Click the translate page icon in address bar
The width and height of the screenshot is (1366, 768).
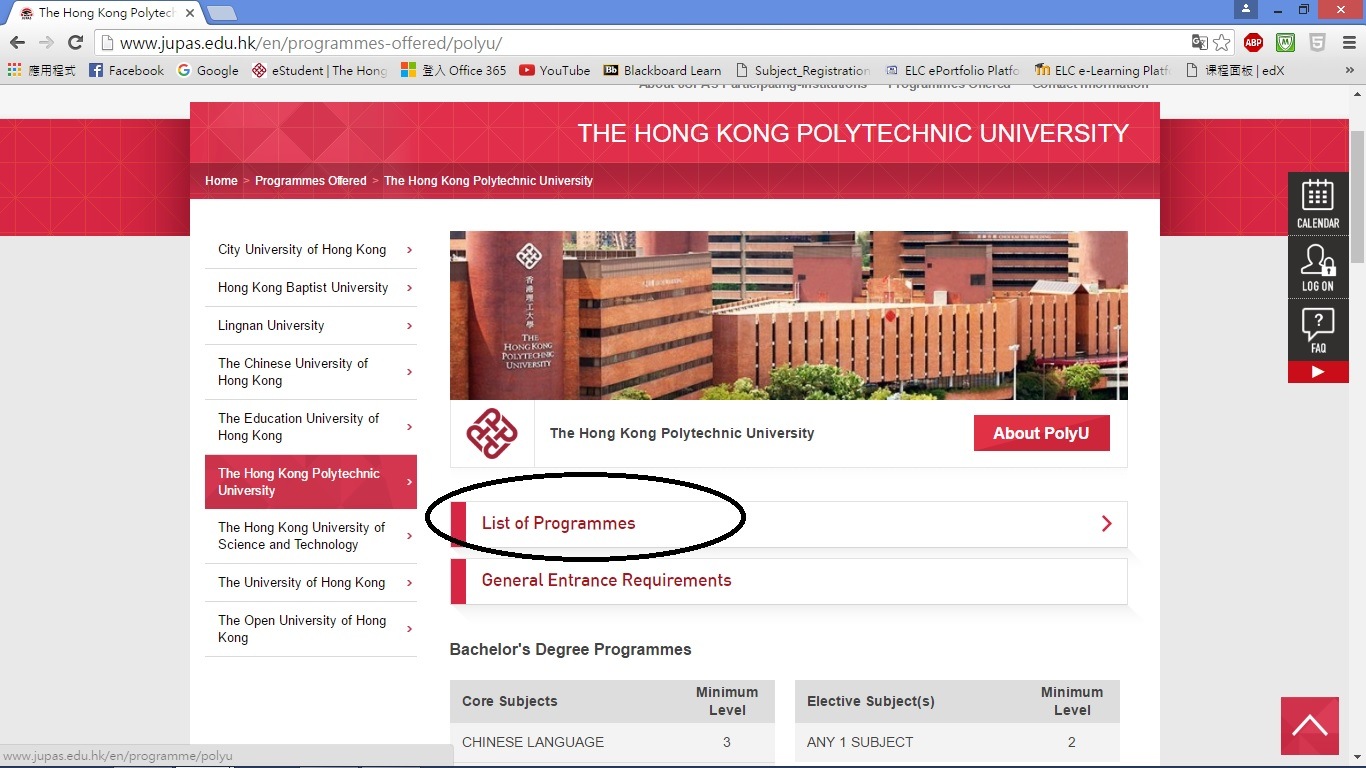click(x=1199, y=42)
